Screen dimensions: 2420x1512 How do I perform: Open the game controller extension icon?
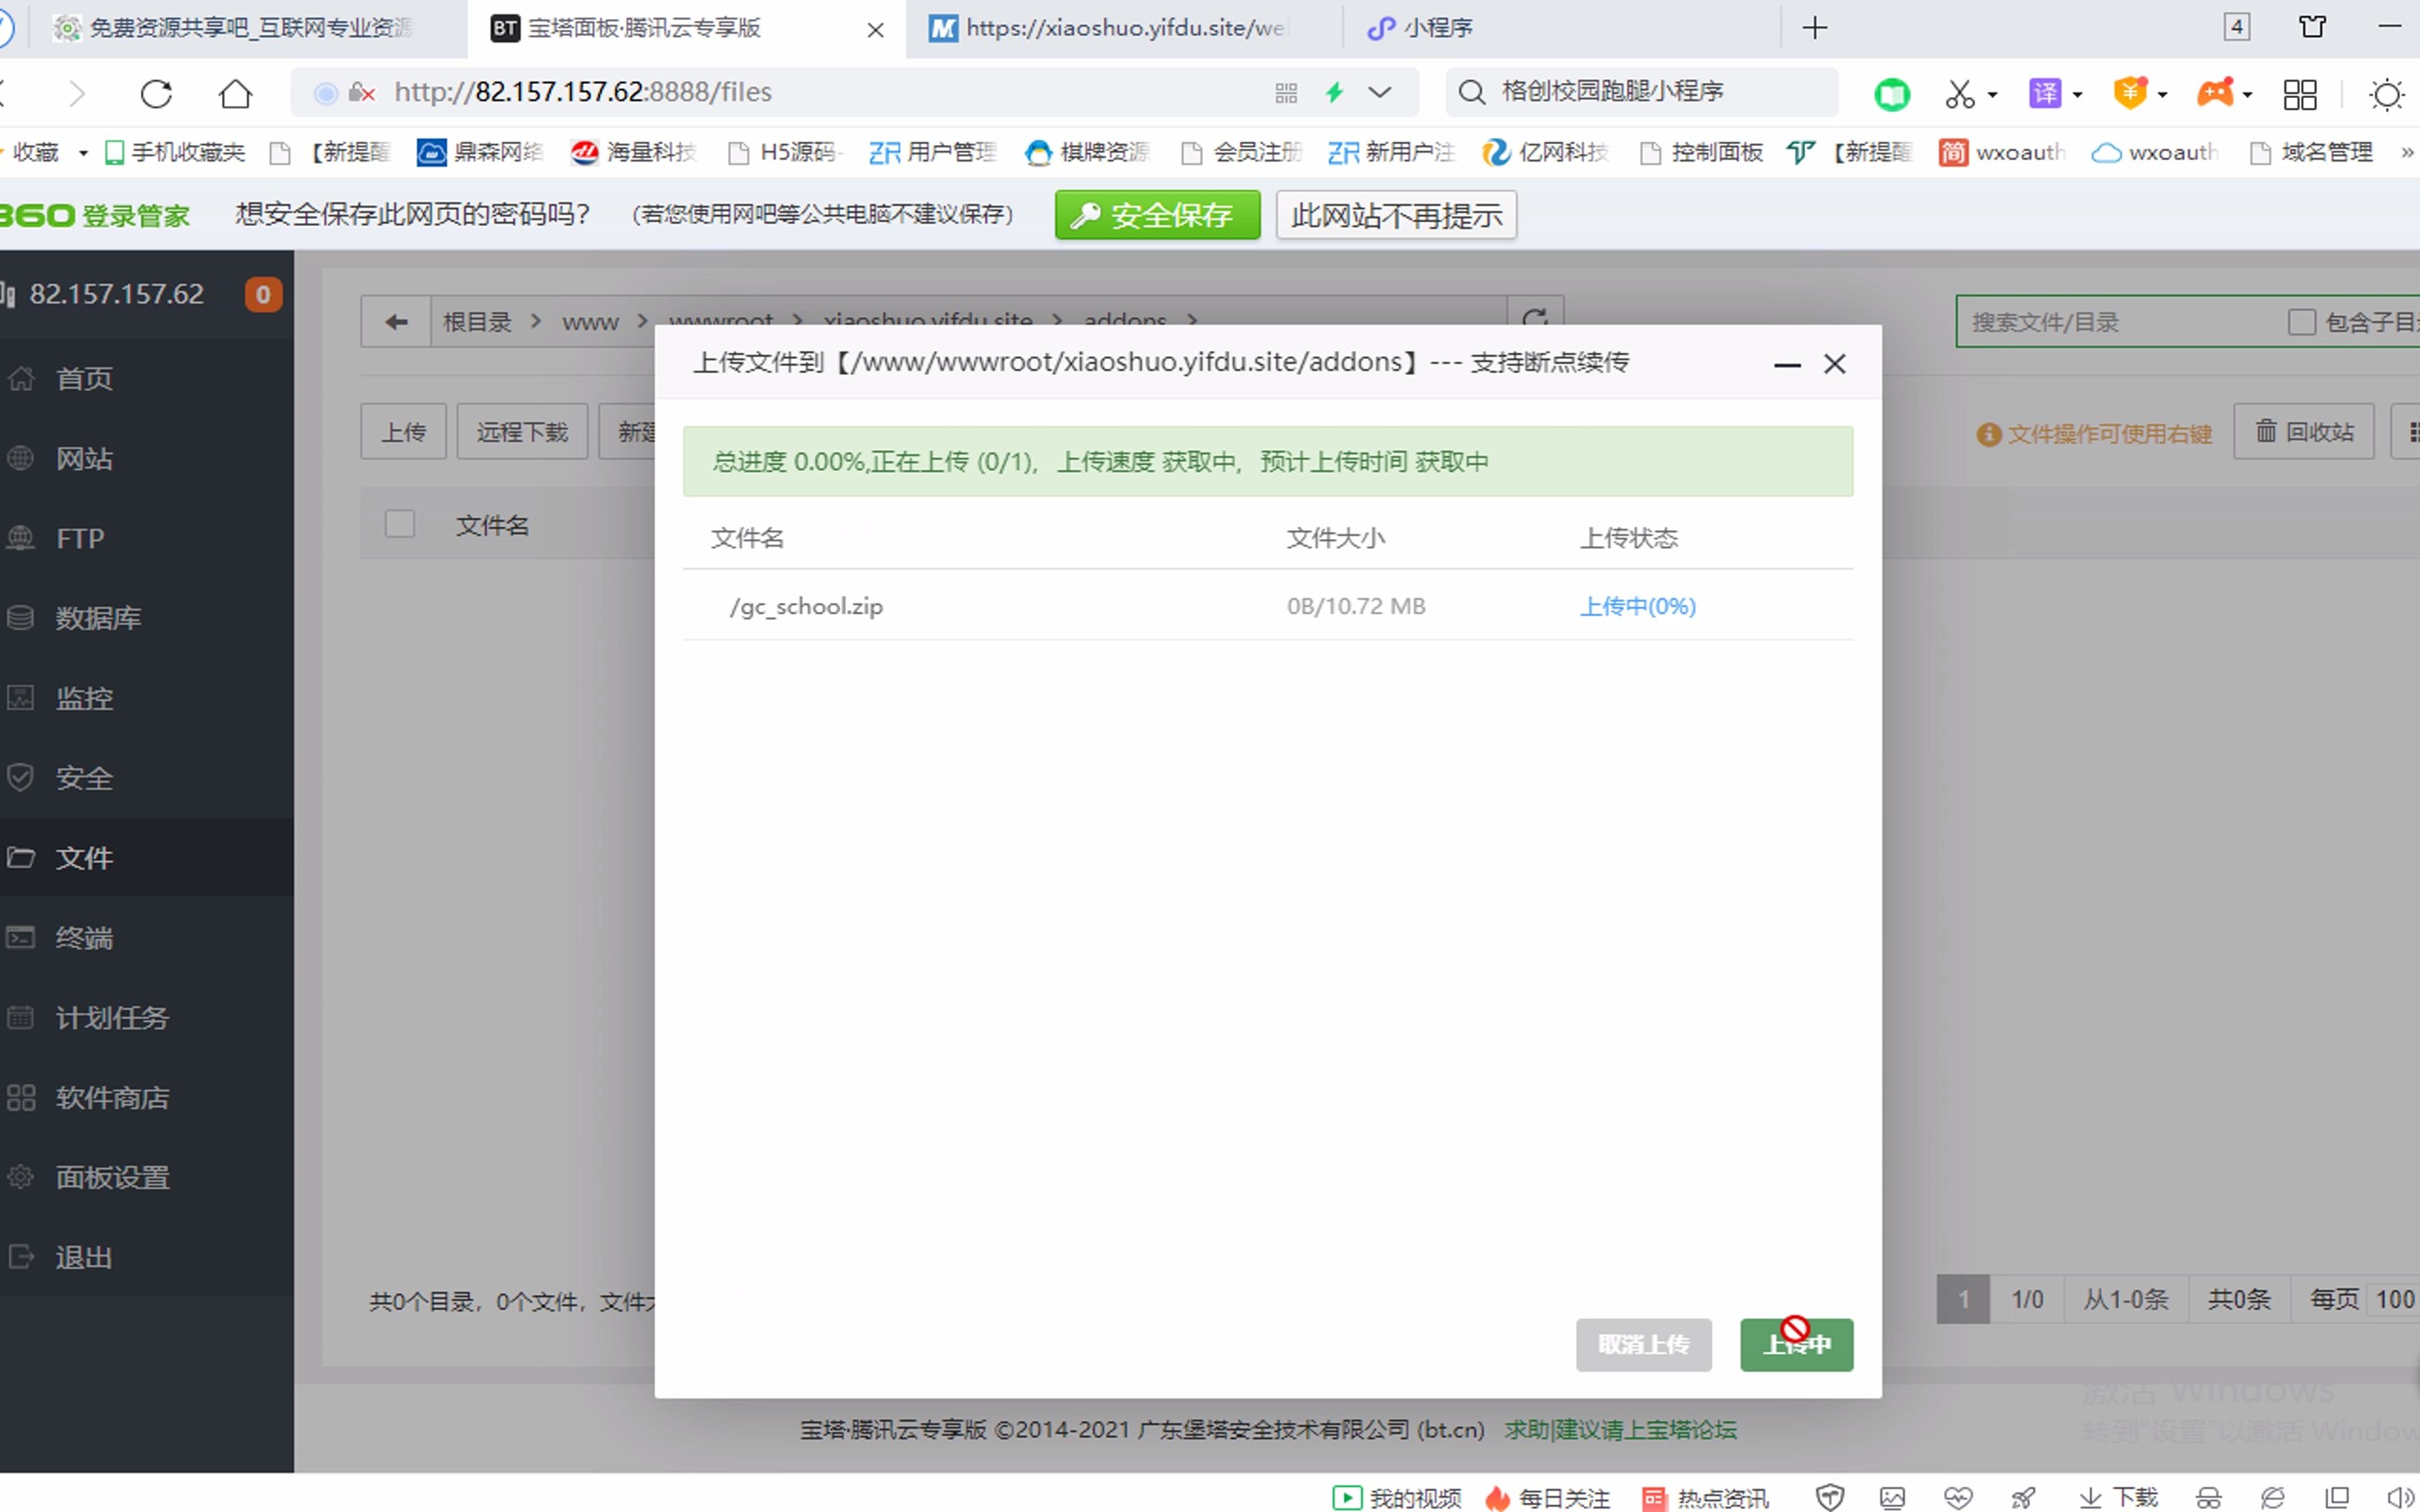click(2215, 94)
